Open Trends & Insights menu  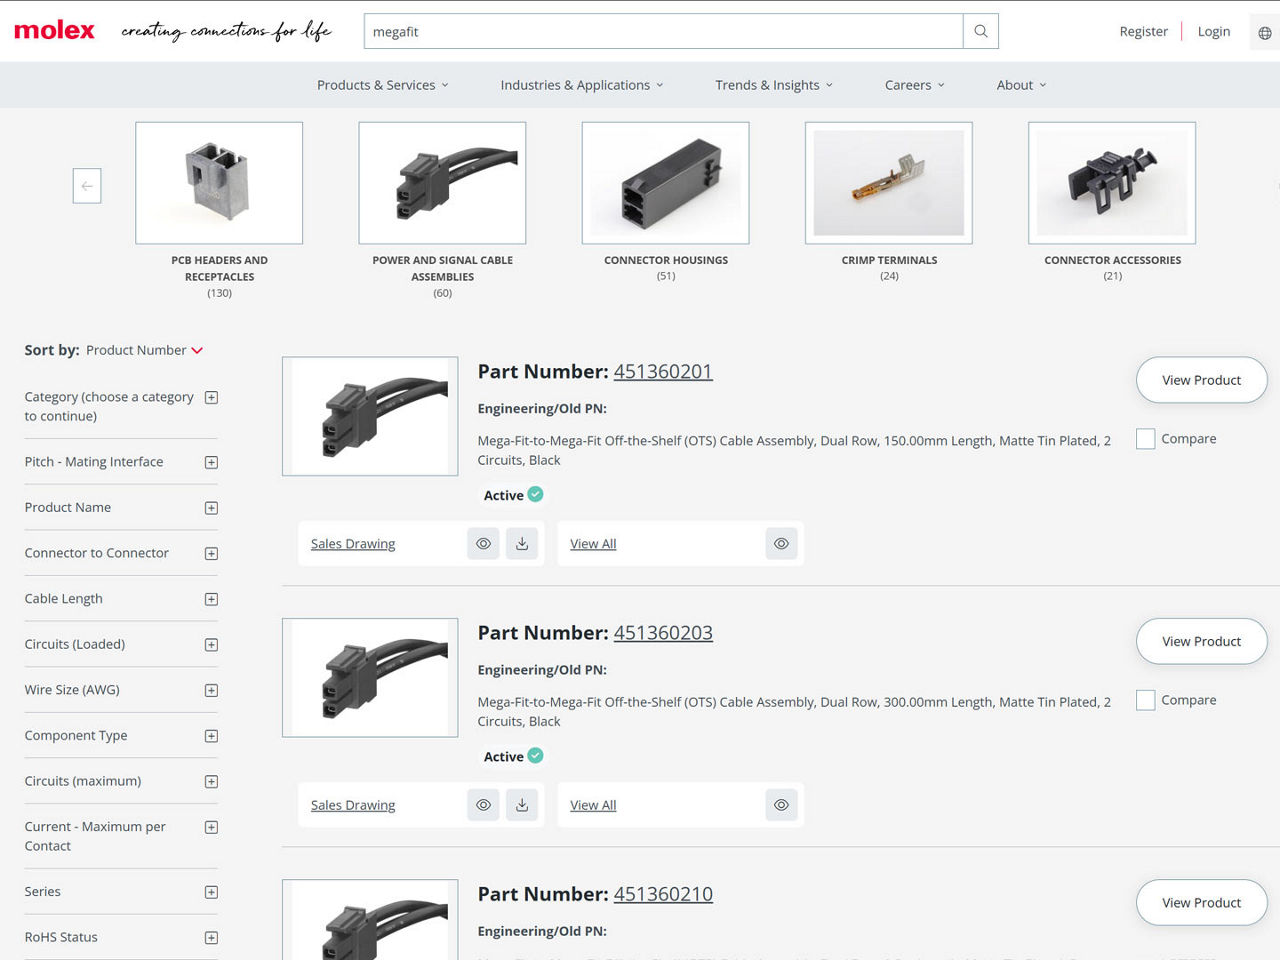point(774,85)
